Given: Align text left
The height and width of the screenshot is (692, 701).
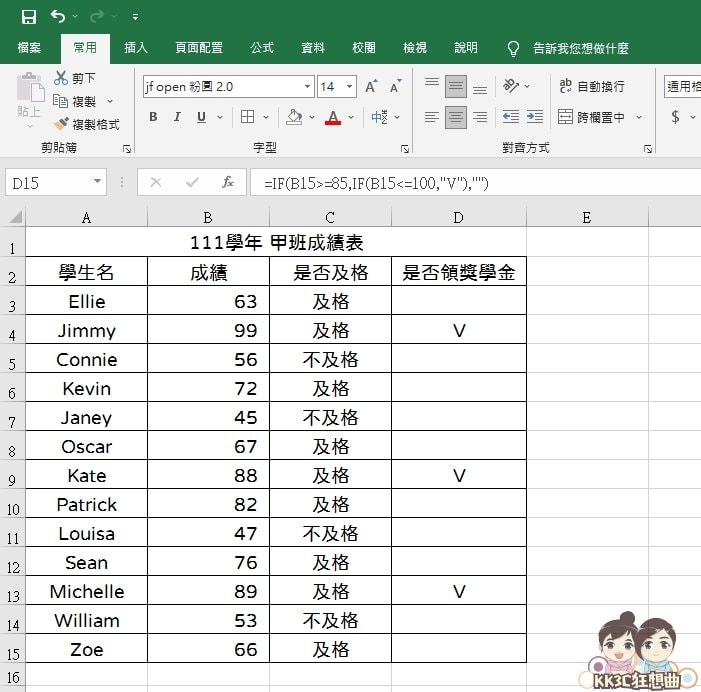Looking at the screenshot, I should point(432,117).
